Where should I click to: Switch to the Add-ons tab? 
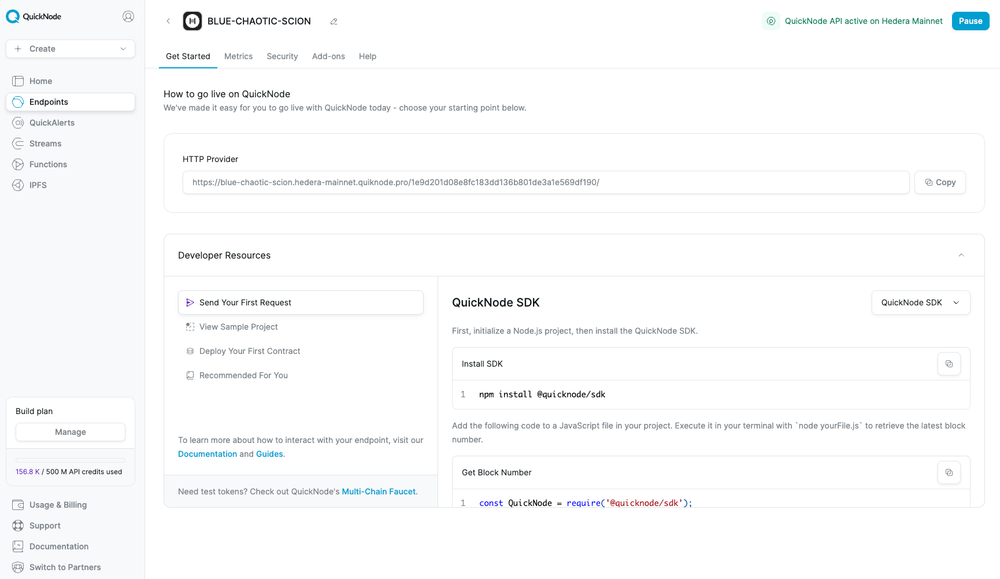(328, 56)
